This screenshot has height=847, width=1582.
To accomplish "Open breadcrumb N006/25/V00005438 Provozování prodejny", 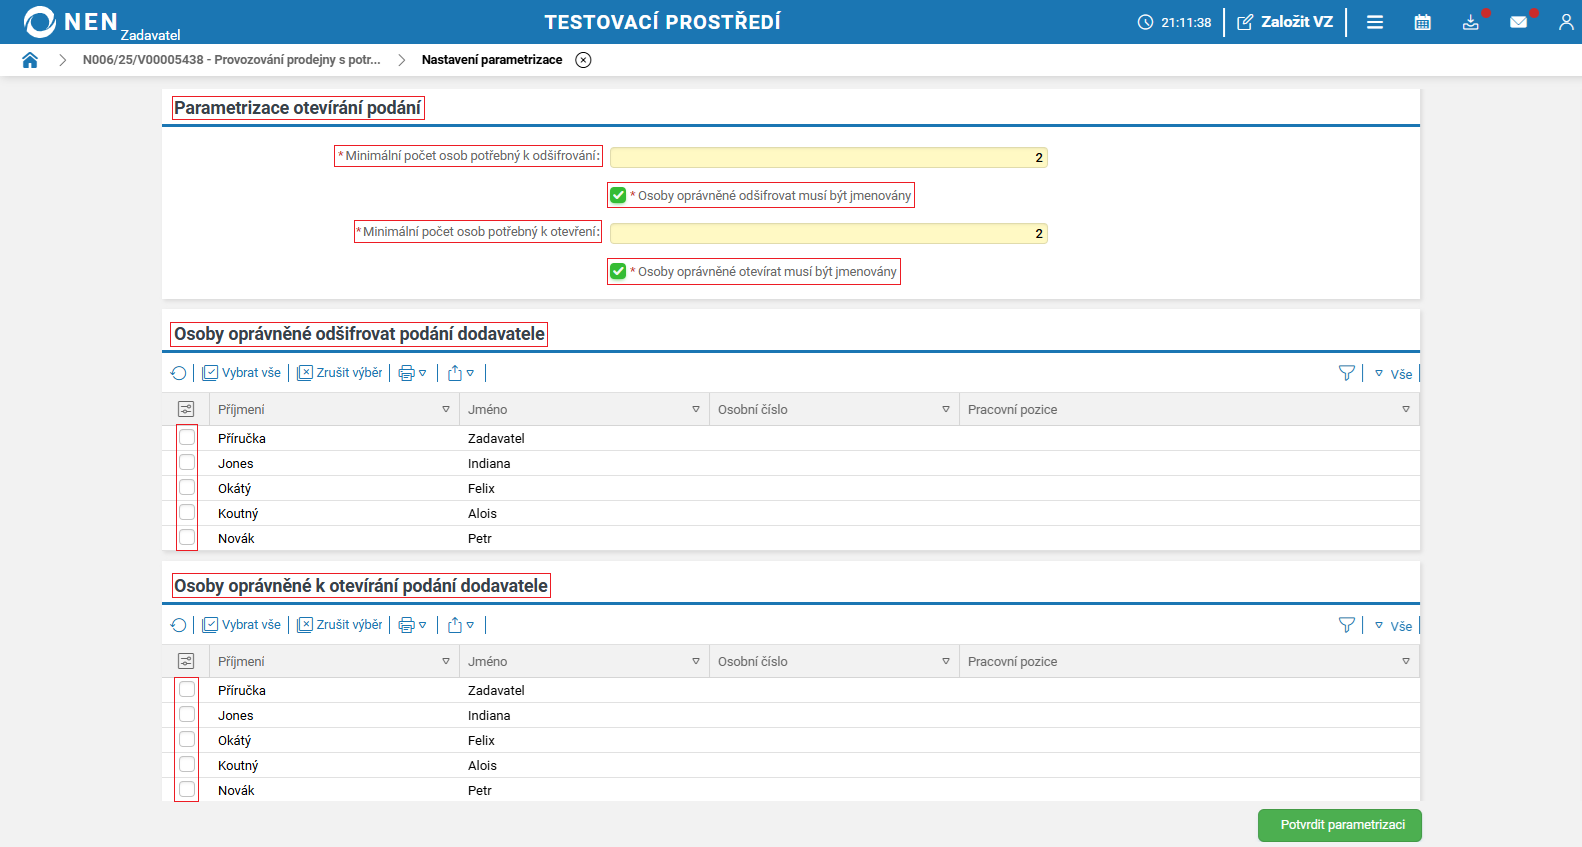I will click(x=231, y=60).
